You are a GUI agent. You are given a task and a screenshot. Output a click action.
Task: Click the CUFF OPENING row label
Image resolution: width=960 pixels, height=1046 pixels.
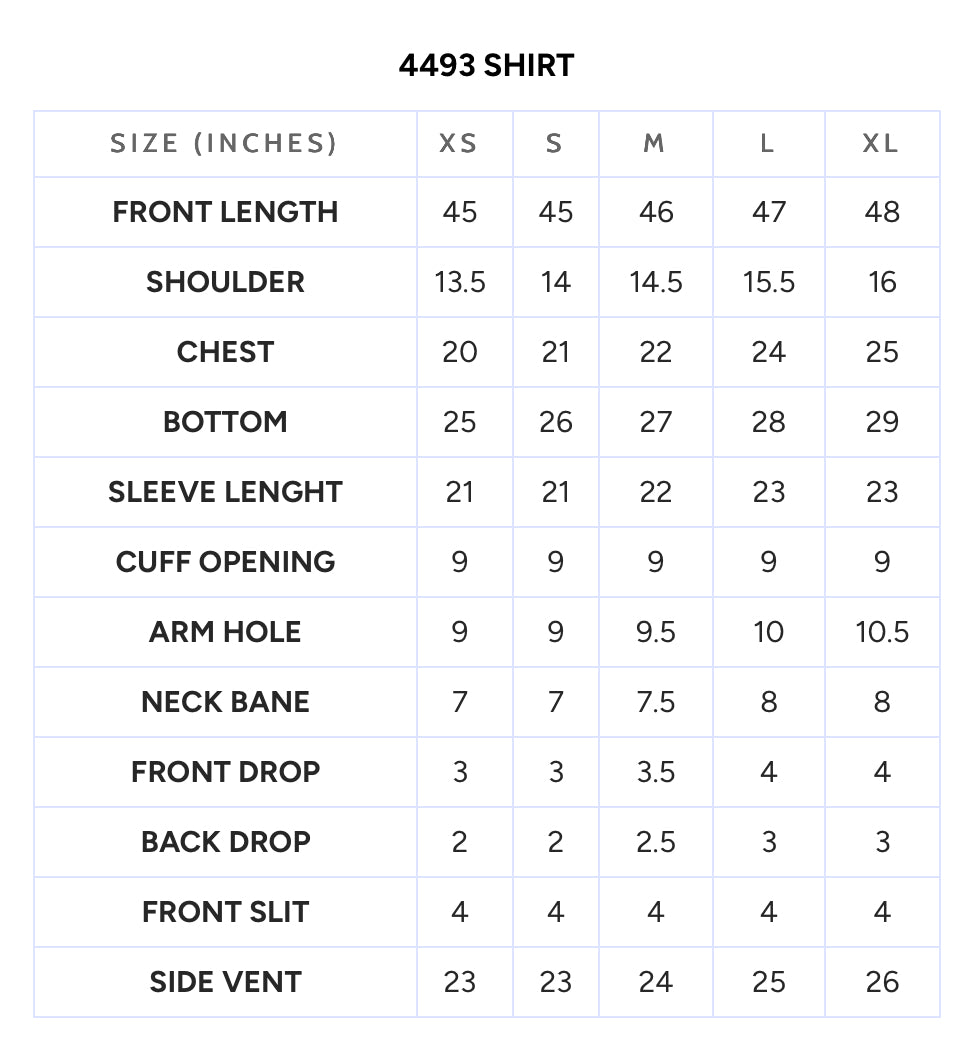tap(225, 562)
